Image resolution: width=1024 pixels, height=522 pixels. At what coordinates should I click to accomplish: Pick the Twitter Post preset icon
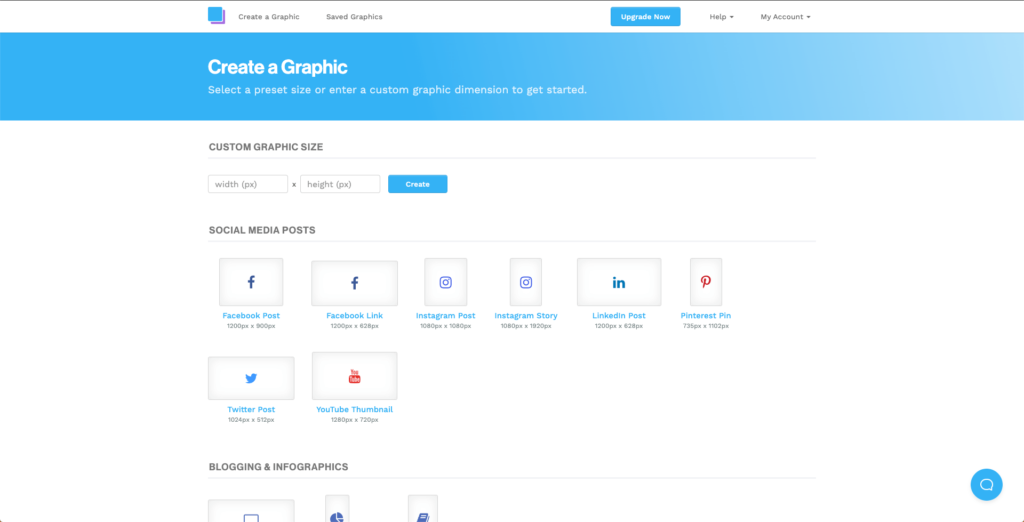(x=251, y=378)
